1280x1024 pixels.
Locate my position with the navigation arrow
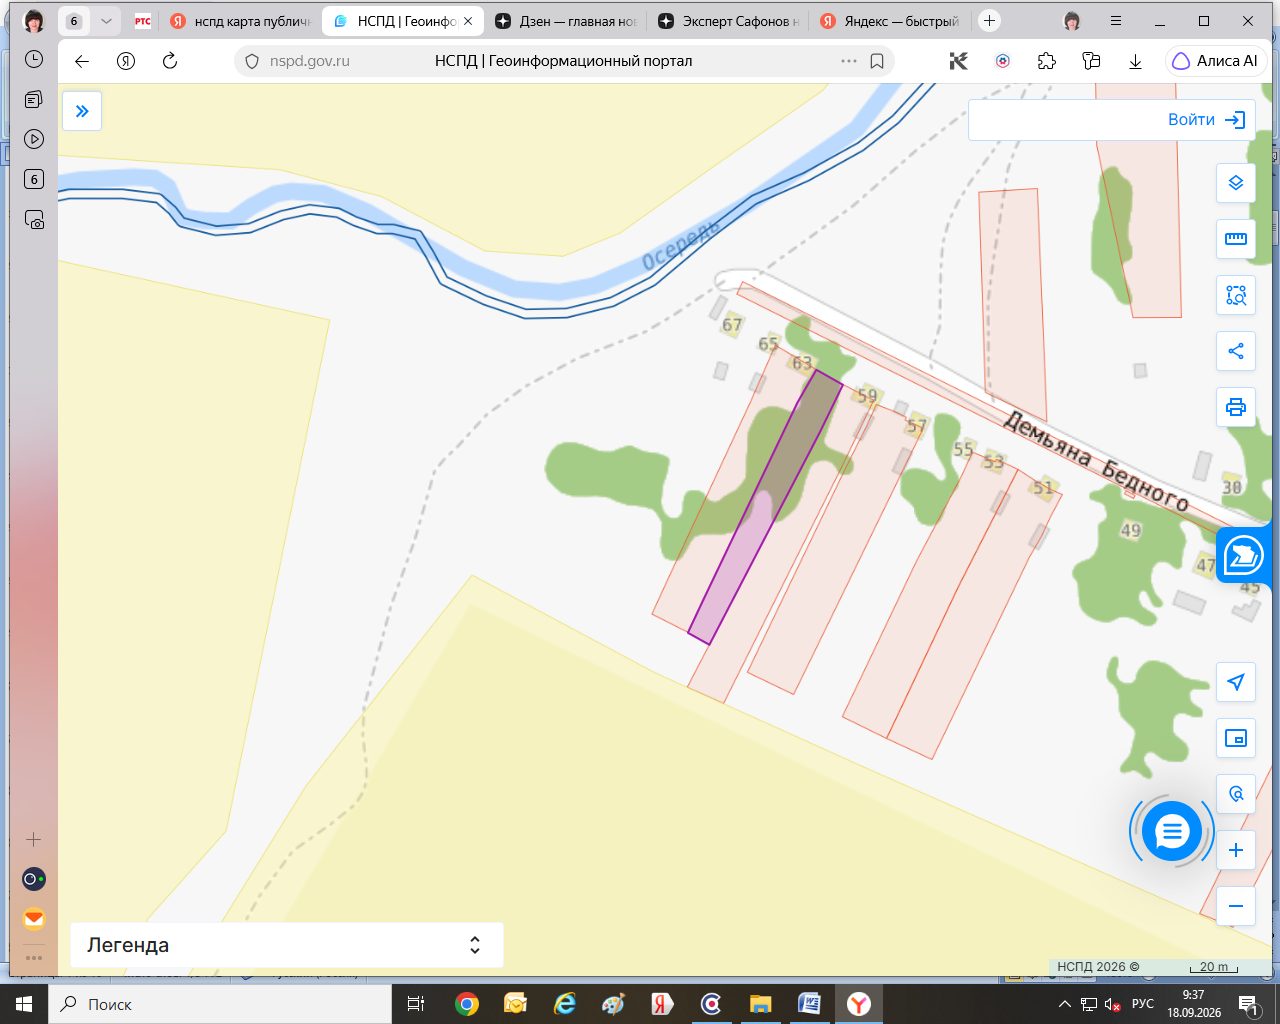tap(1236, 682)
